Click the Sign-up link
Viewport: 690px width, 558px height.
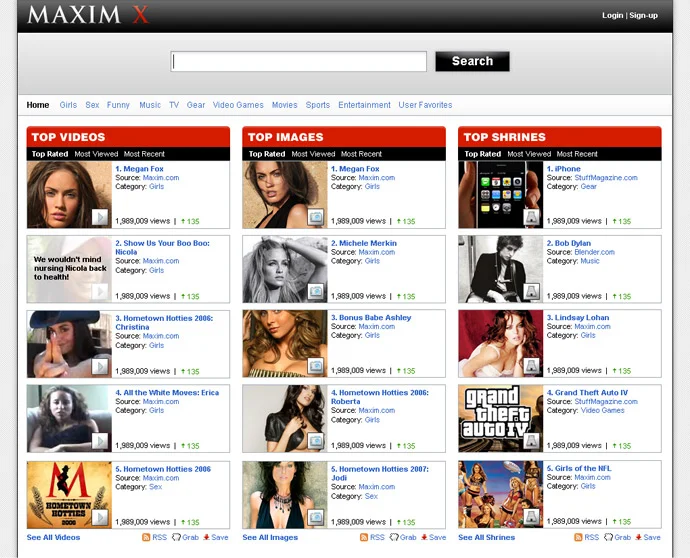[x=643, y=15]
